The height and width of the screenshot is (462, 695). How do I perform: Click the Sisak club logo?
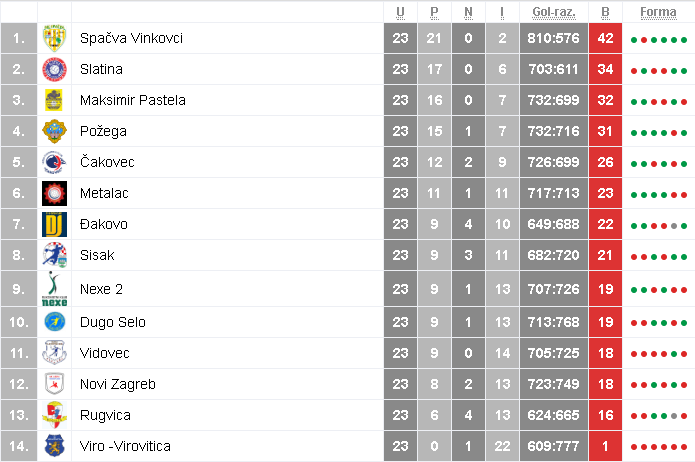53,255
